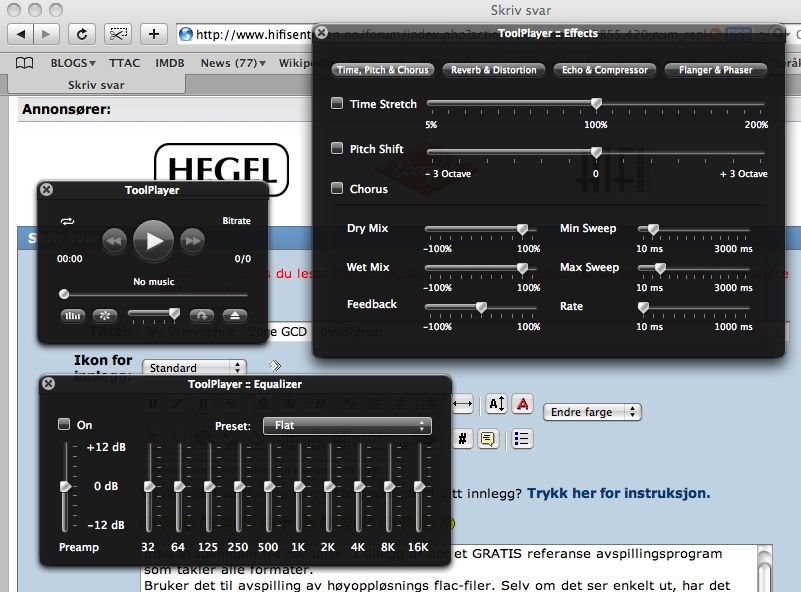Click the curved-arrow button beside eject
Image resolution: width=801 pixels, height=592 pixels.
click(202, 315)
